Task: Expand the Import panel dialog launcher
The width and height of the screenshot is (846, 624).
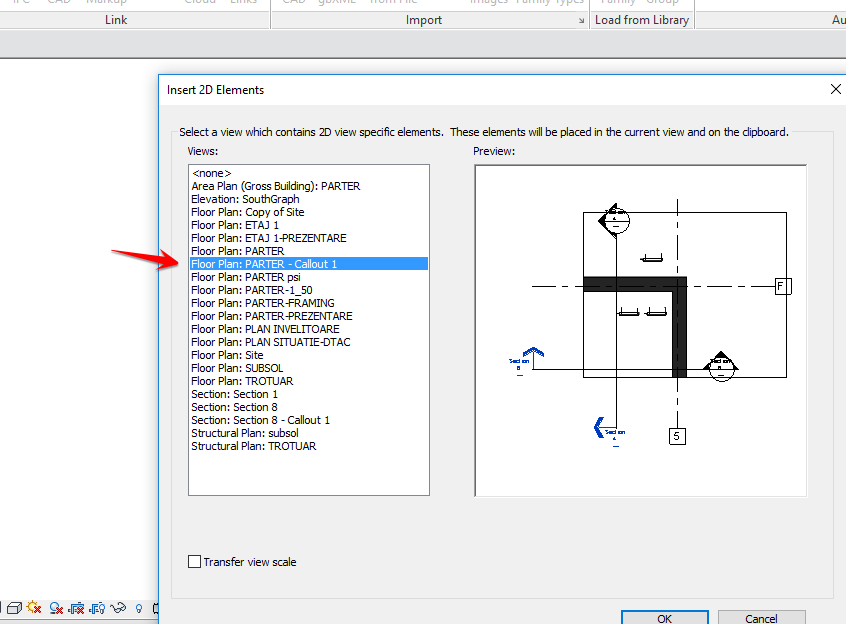Action: [583, 19]
